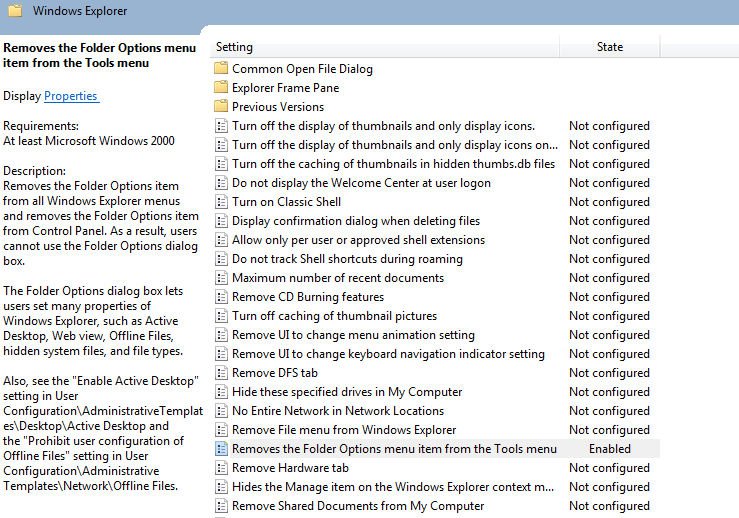This screenshot has width=739, height=518.
Task: Select 'Remove File menu from Windows Explorer' setting
Action: point(344,430)
